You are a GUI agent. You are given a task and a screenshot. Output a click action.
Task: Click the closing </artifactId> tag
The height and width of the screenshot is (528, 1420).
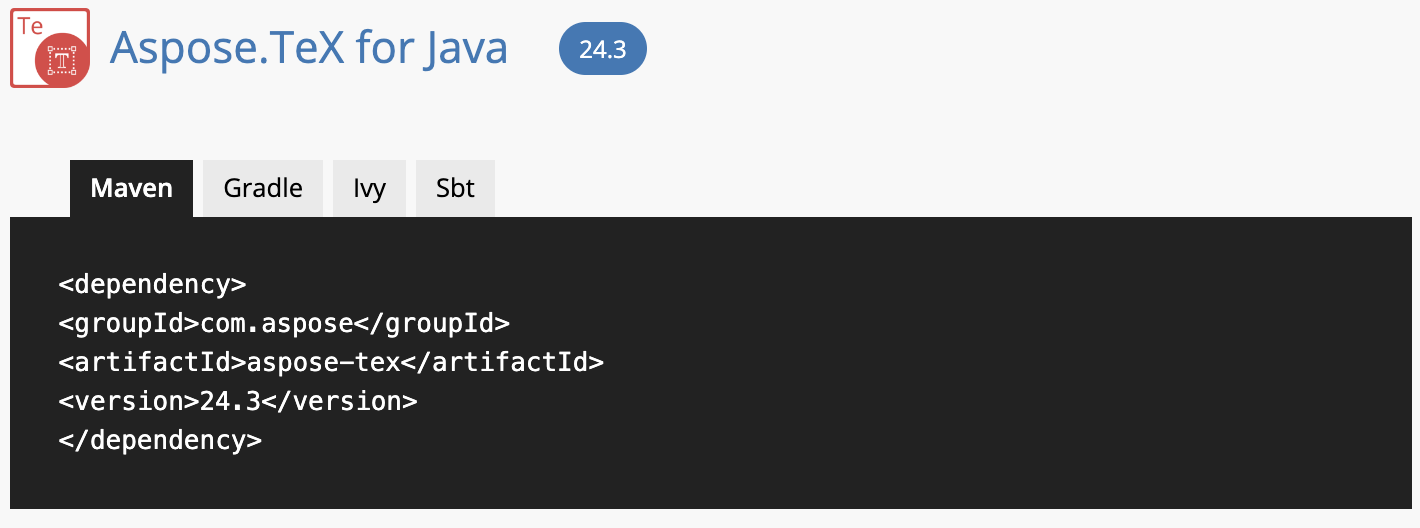click(503, 362)
